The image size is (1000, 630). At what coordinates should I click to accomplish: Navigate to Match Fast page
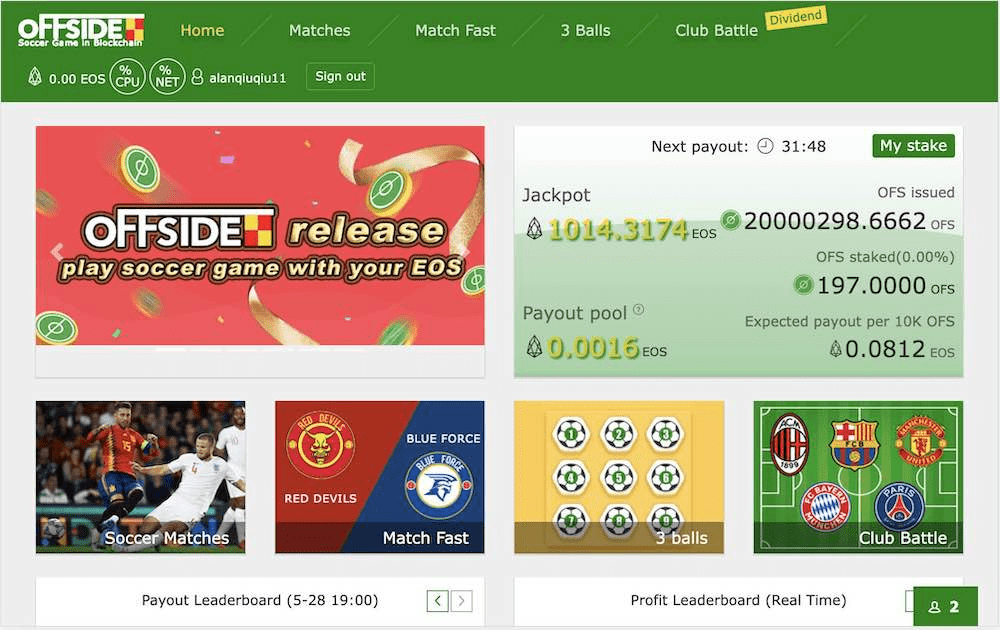455,30
